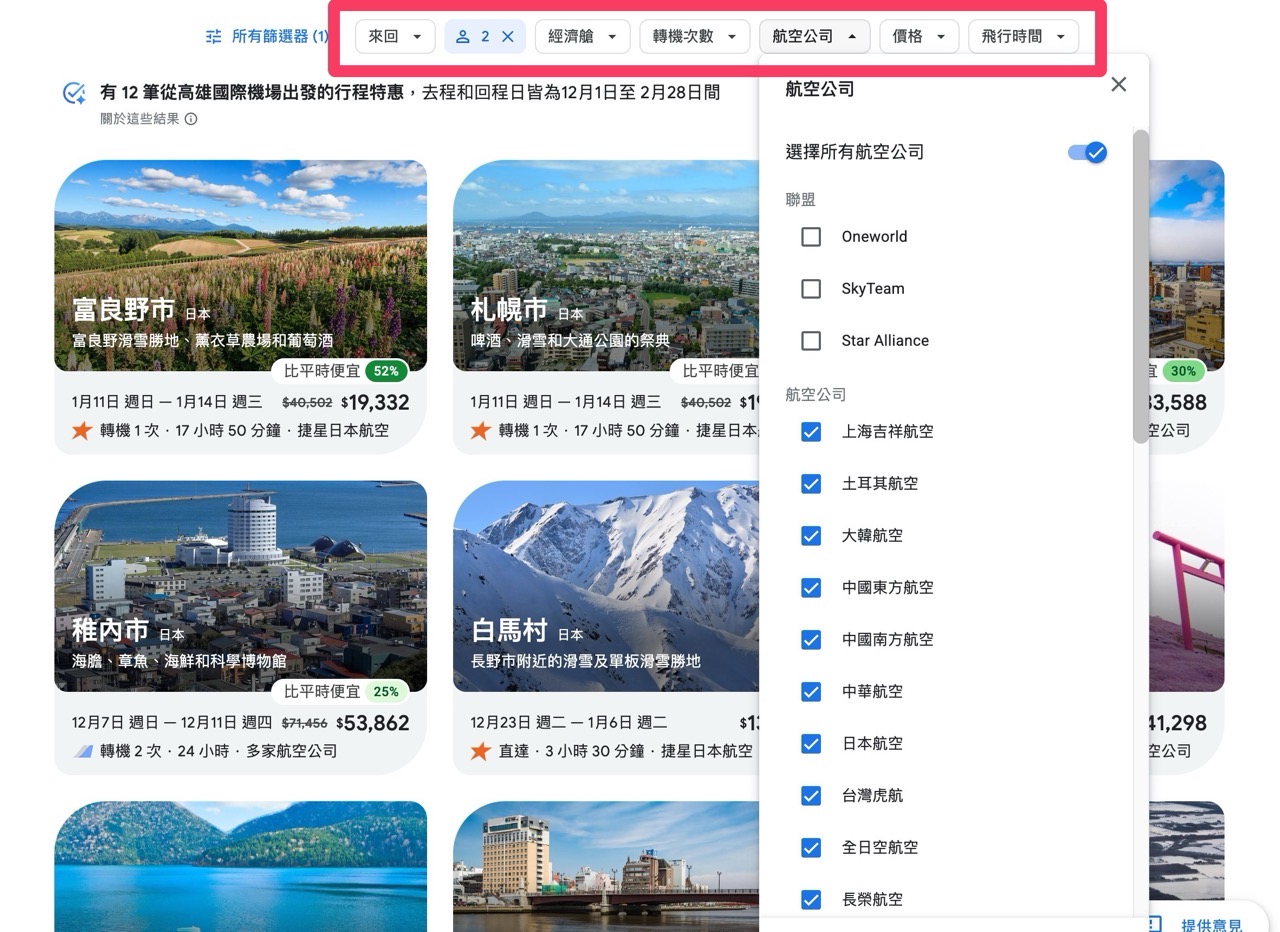Click the price trend graph icon on 稚內市 card

pos(81,751)
